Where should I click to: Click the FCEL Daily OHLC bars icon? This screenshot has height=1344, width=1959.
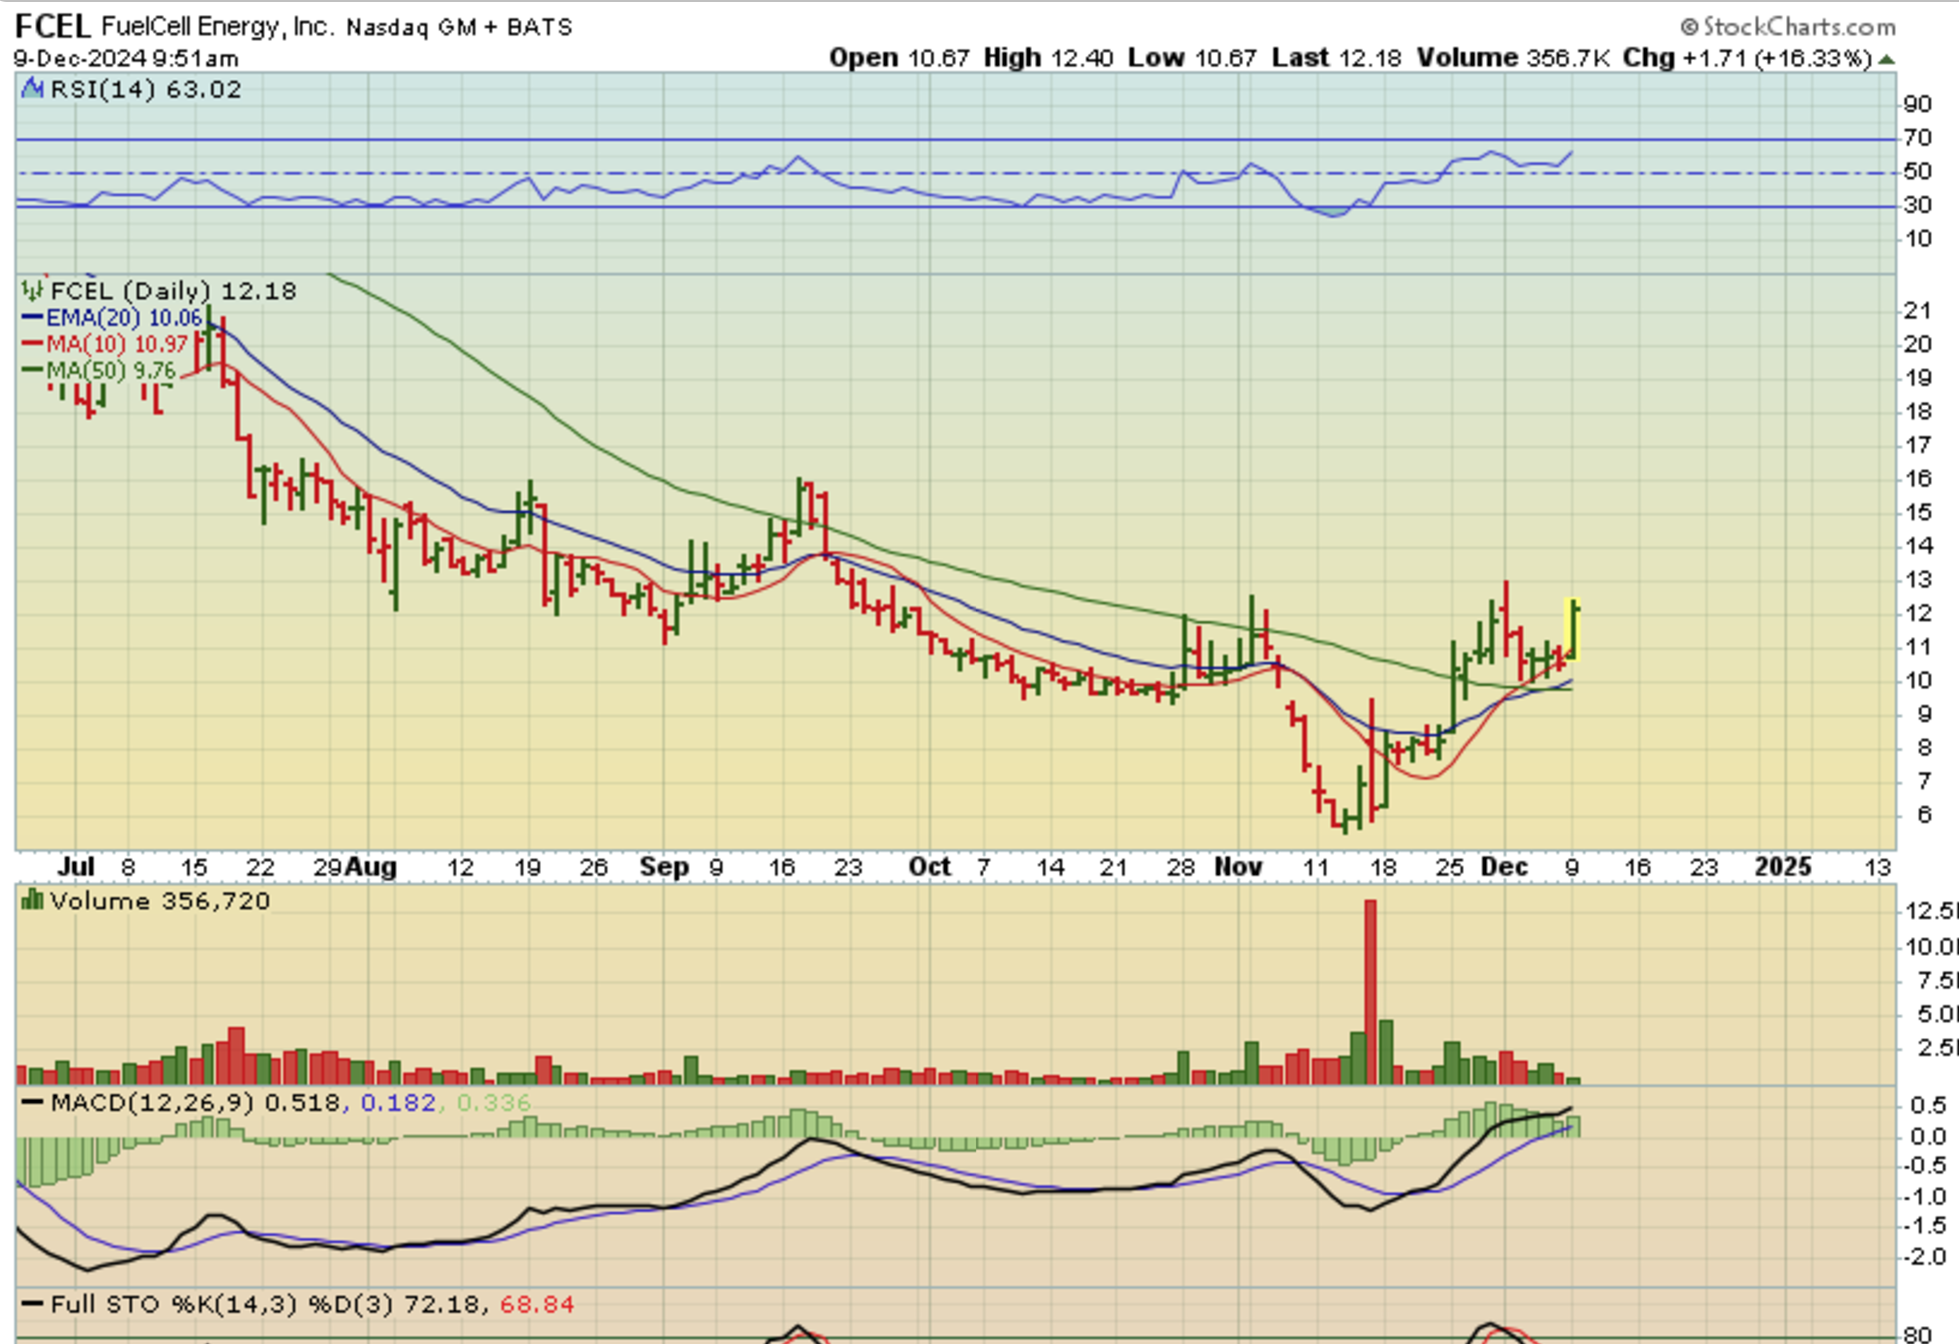pos(32,291)
